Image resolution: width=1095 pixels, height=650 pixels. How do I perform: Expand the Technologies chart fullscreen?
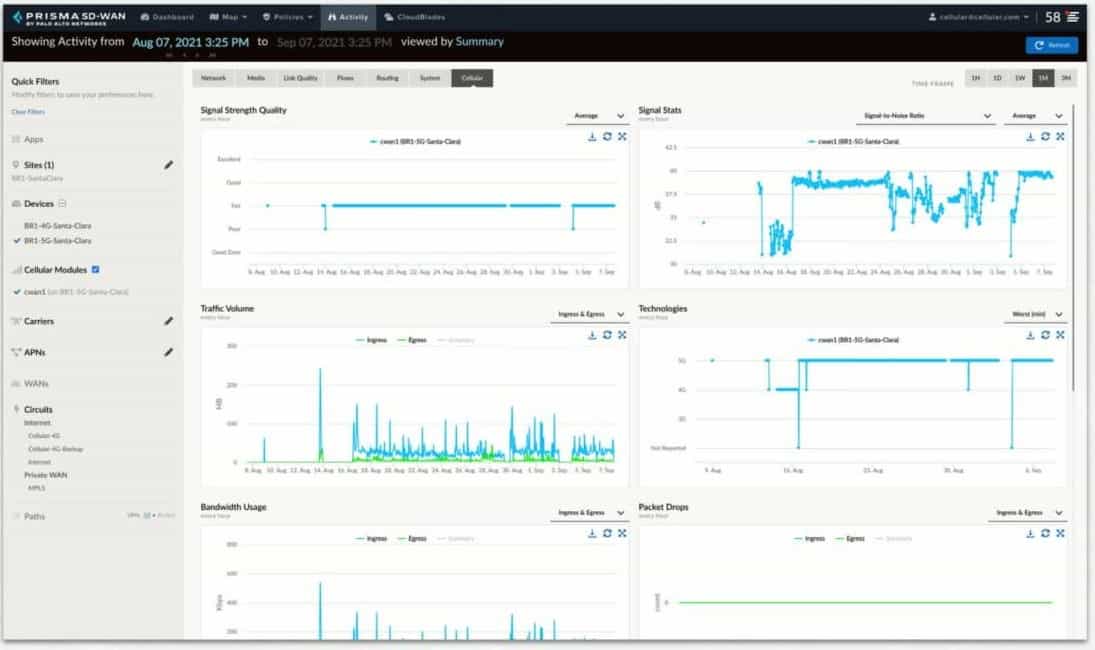point(1060,335)
